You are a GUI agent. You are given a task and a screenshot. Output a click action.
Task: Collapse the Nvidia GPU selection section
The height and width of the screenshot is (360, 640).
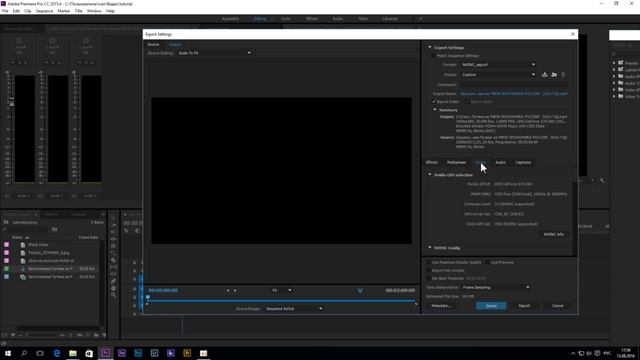click(x=430, y=175)
